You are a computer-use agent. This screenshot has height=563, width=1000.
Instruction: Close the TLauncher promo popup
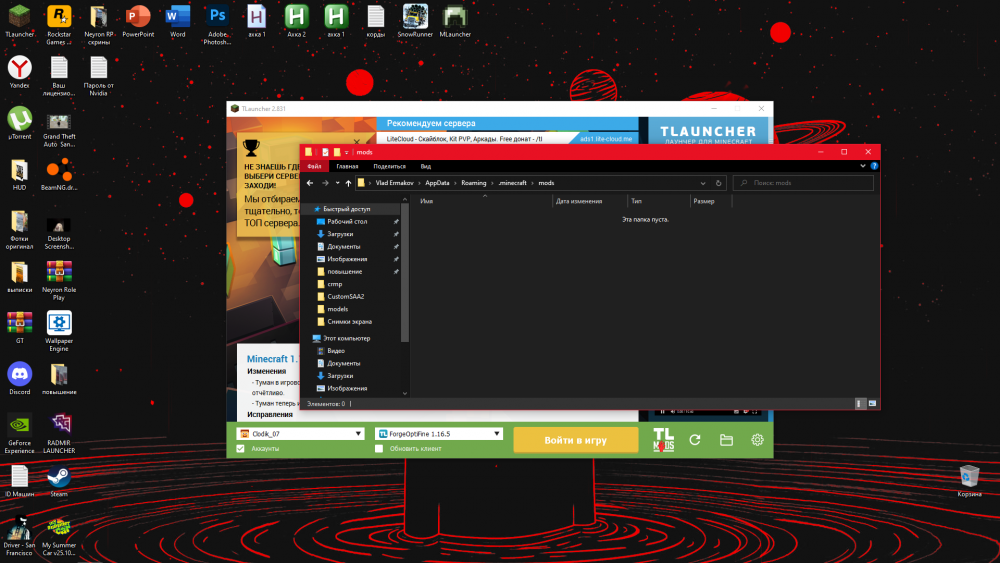(357, 141)
